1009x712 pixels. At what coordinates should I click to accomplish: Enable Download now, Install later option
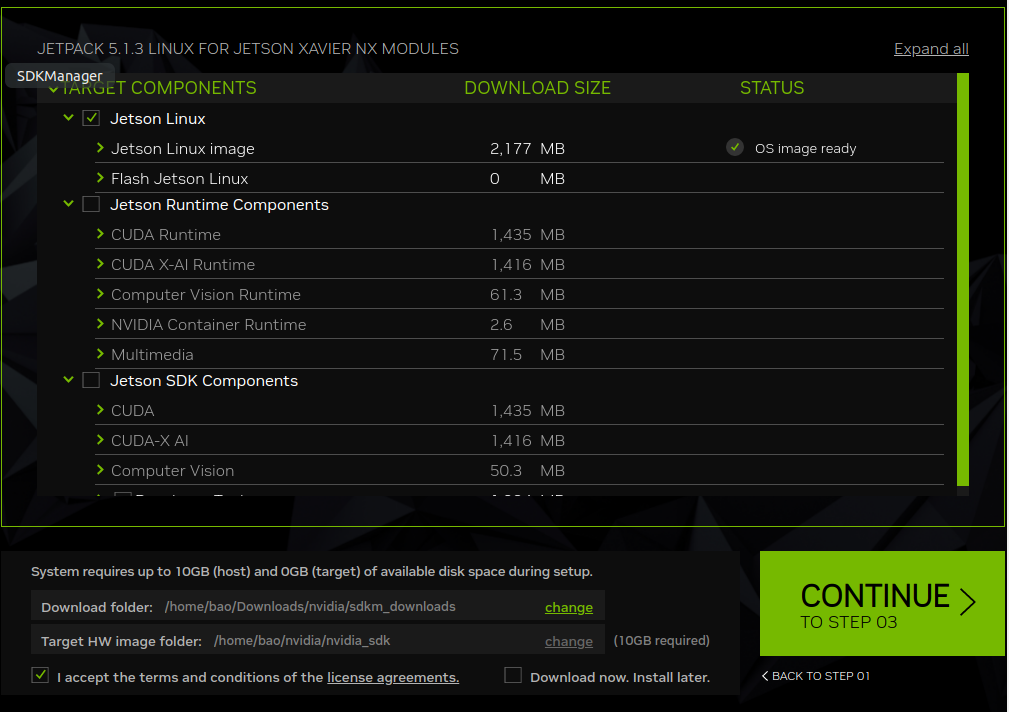pyautogui.click(x=513, y=675)
